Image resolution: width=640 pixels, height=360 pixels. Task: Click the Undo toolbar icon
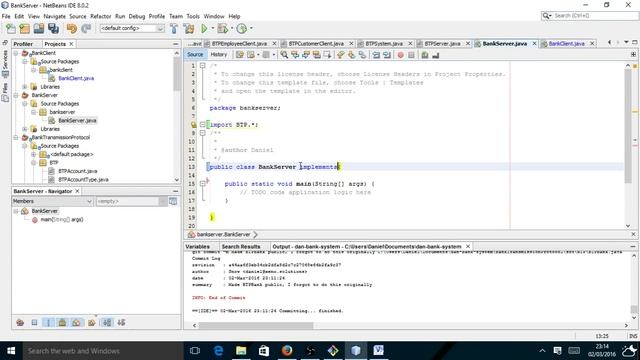click(72, 28)
